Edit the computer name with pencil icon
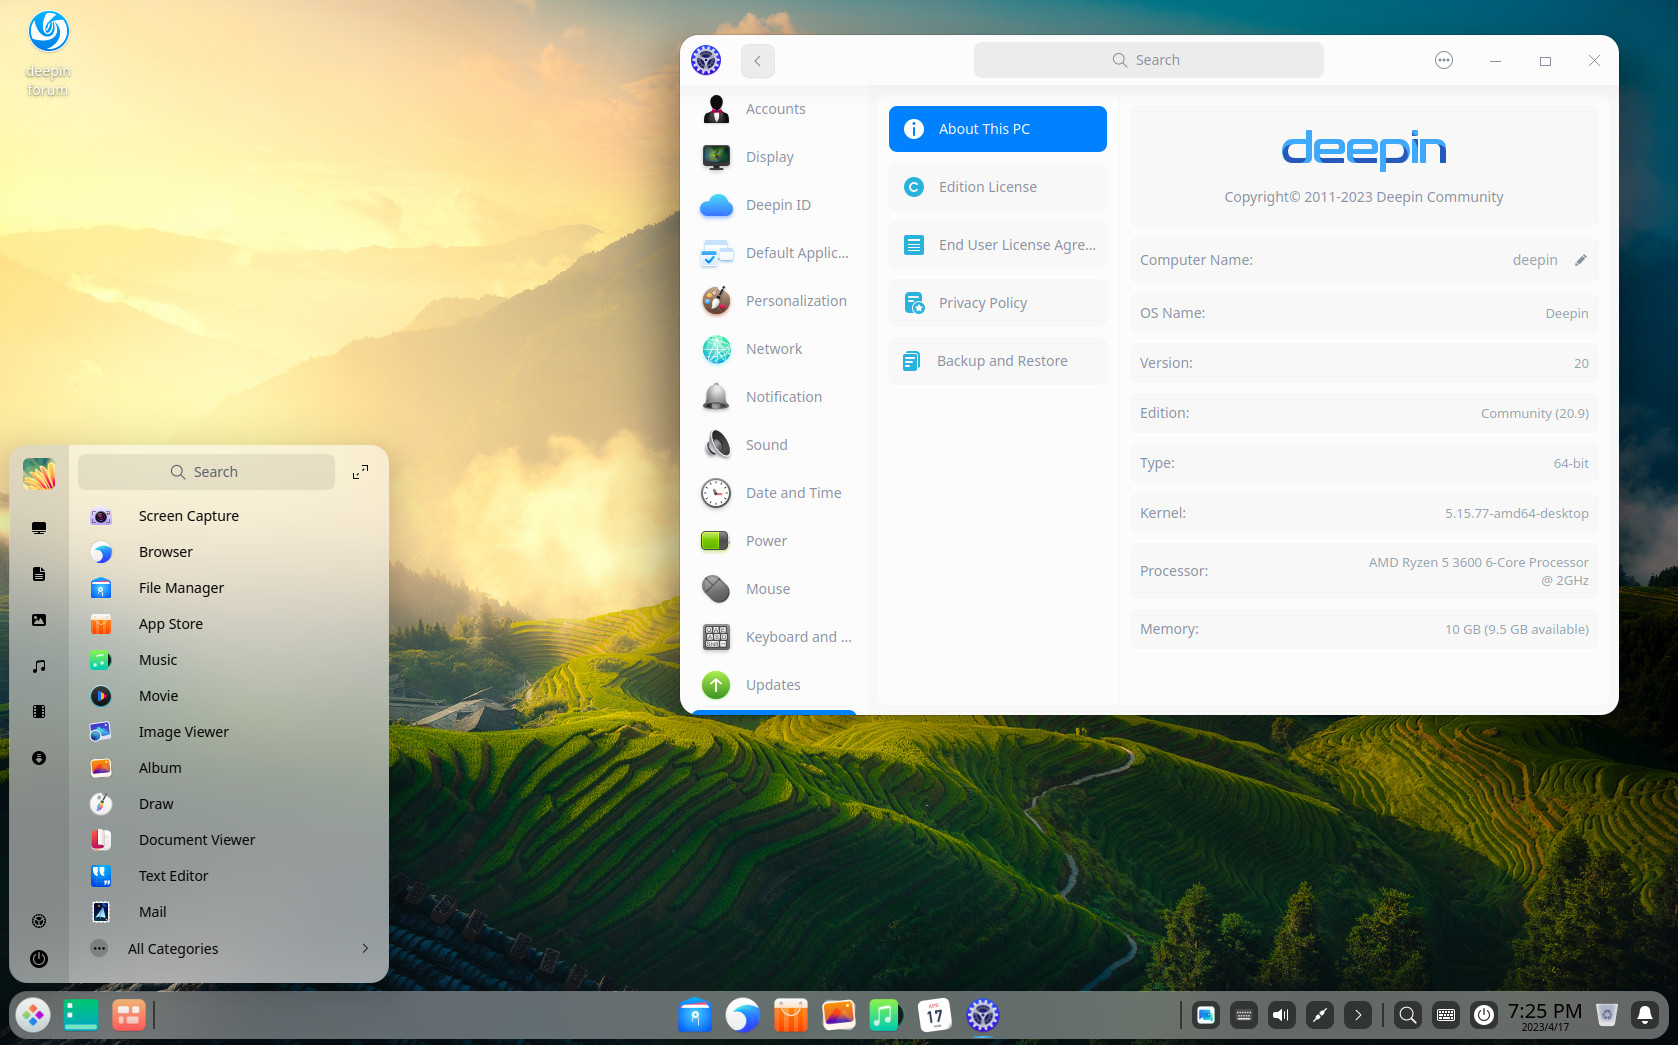Screen dimensions: 1678x1045 pos(1581,260)
